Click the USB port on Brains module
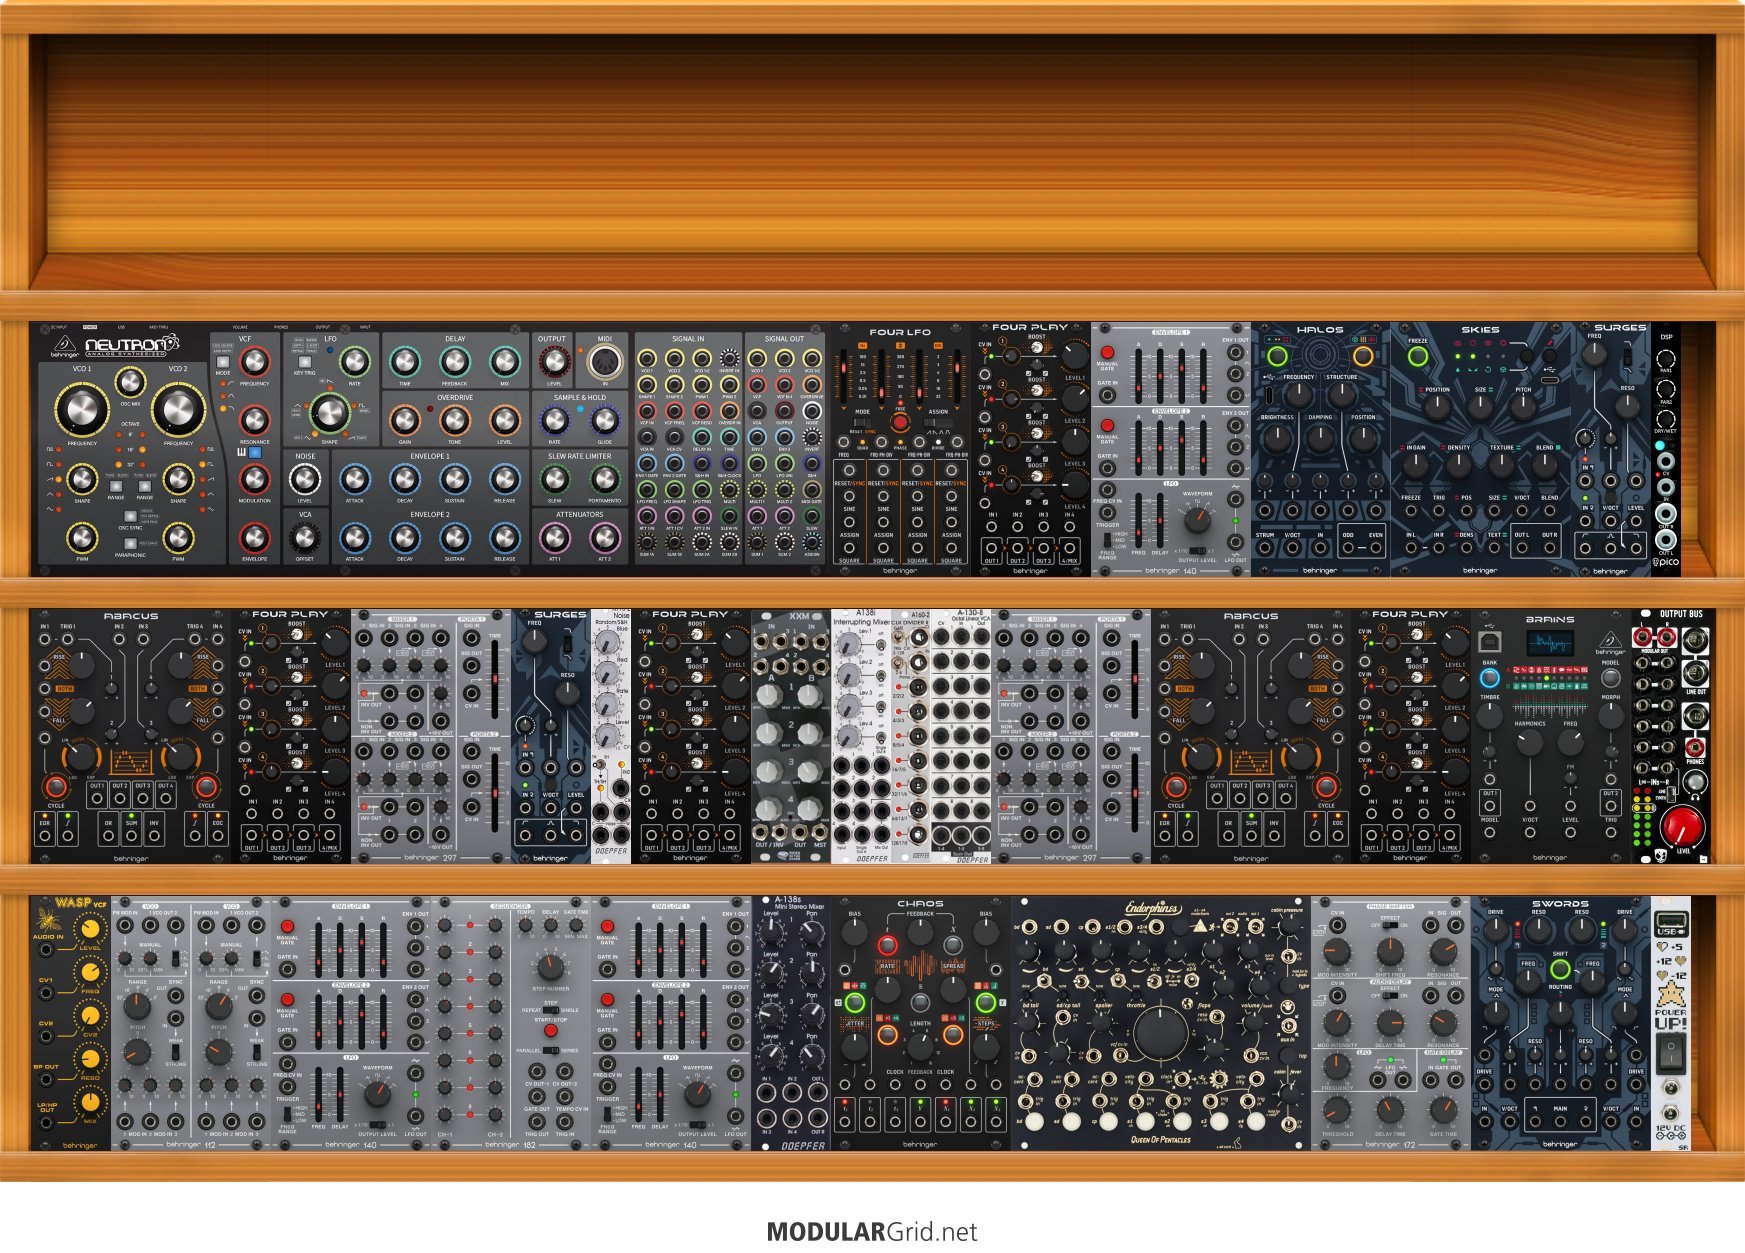This screenshot has width=1745, height=1253. [x=1489, y=642]
